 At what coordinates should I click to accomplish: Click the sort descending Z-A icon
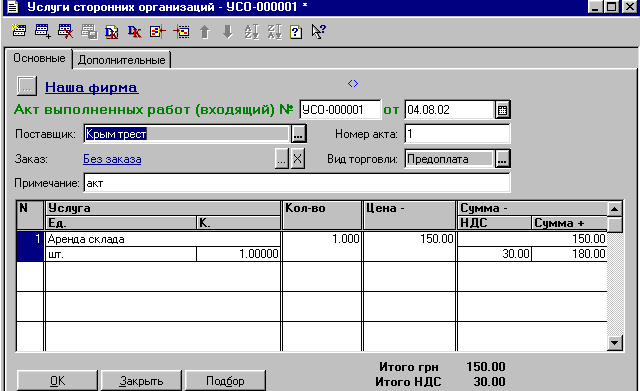point(274,31)
